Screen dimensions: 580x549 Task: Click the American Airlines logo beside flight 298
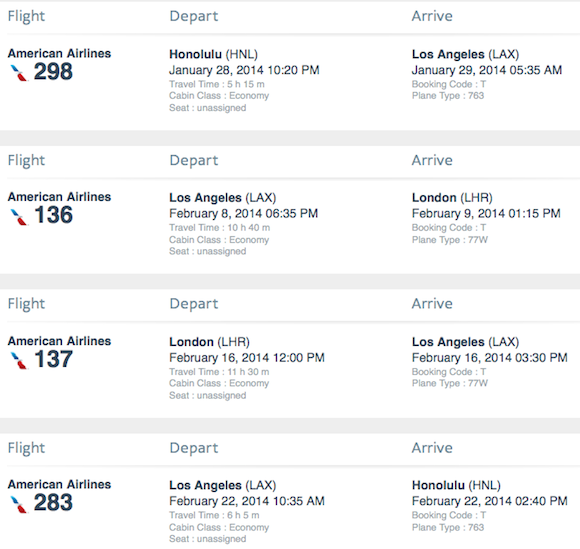coord(19,73)
